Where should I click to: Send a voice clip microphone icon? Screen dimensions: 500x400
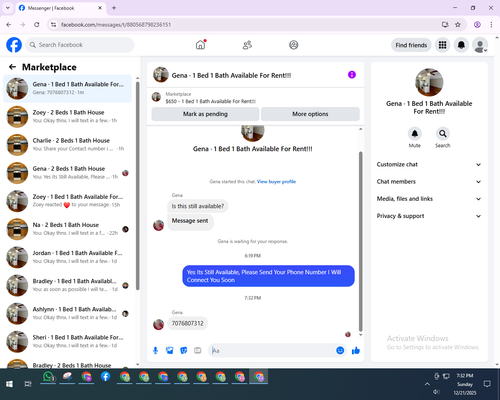(x=155, y=351)
